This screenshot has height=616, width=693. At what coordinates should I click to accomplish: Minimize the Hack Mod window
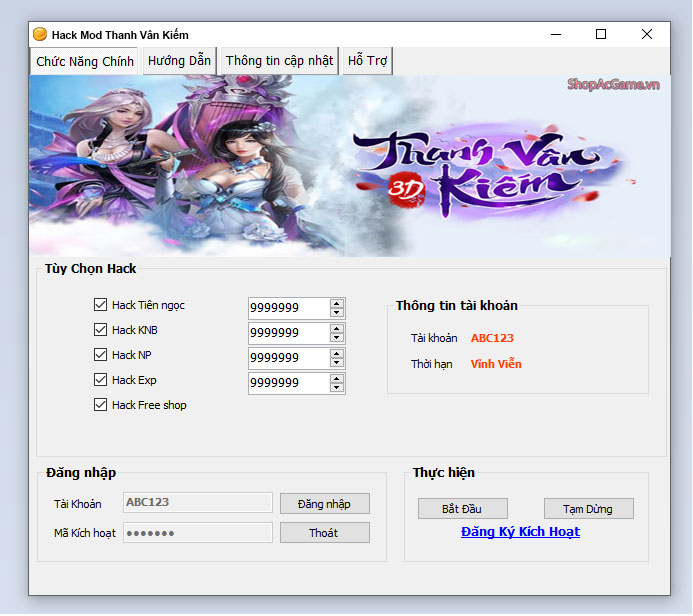tap(556, 34)
